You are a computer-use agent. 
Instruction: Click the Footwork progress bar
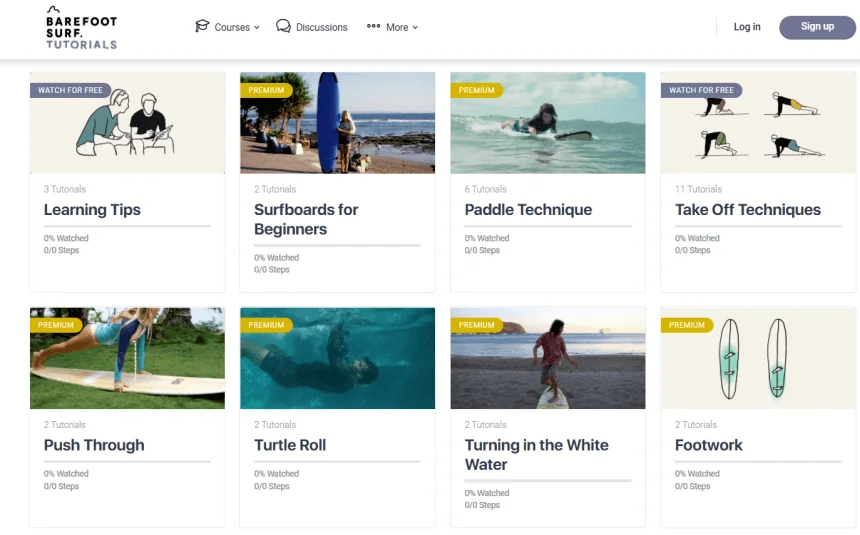(758, 461)
